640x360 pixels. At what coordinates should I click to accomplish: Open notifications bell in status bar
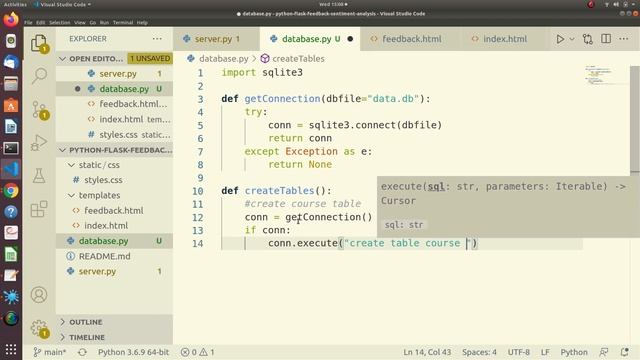[x=624, y=352]
